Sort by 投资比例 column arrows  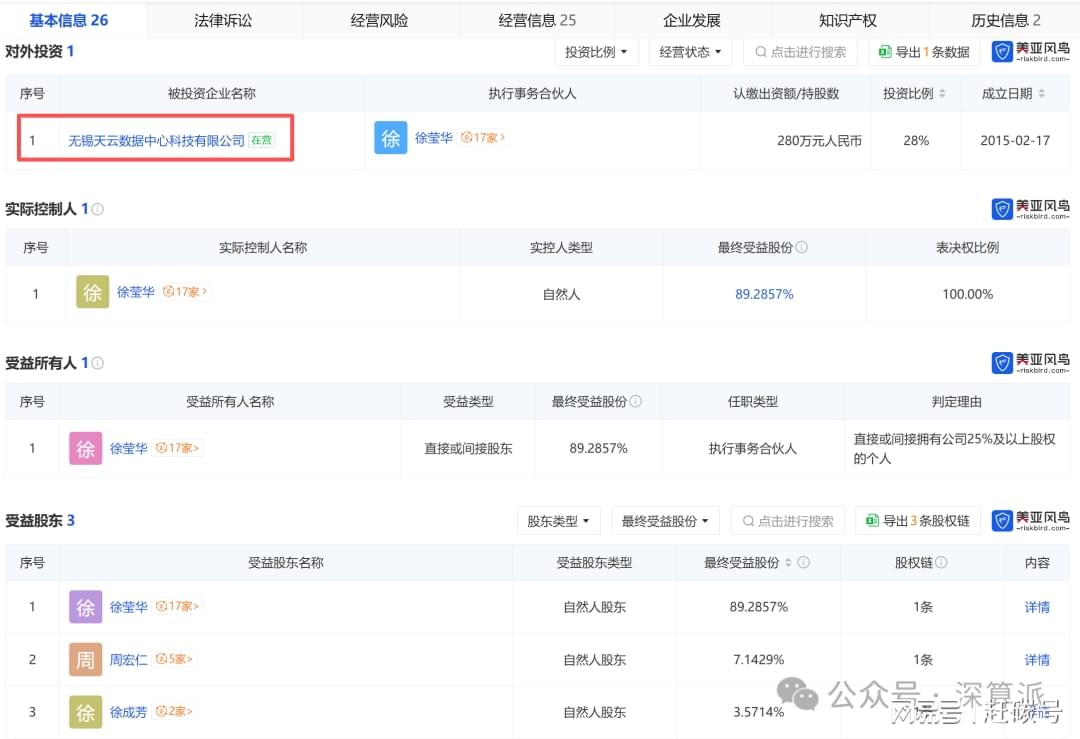coord(942,94)
